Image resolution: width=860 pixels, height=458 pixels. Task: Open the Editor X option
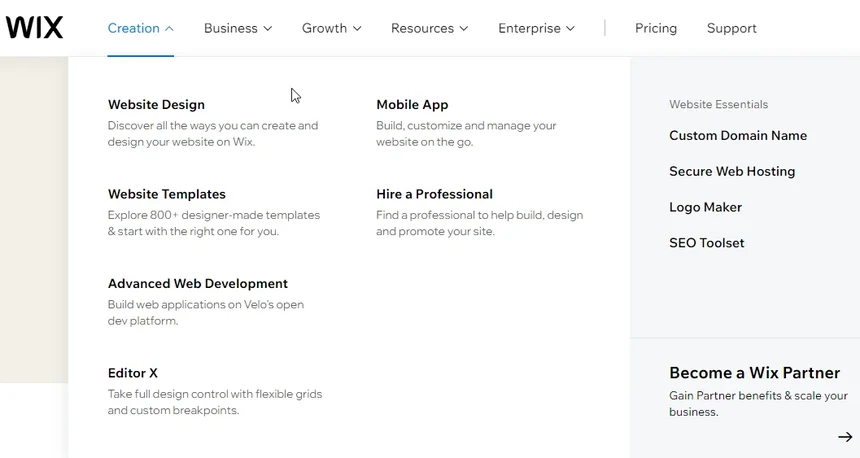133,373
